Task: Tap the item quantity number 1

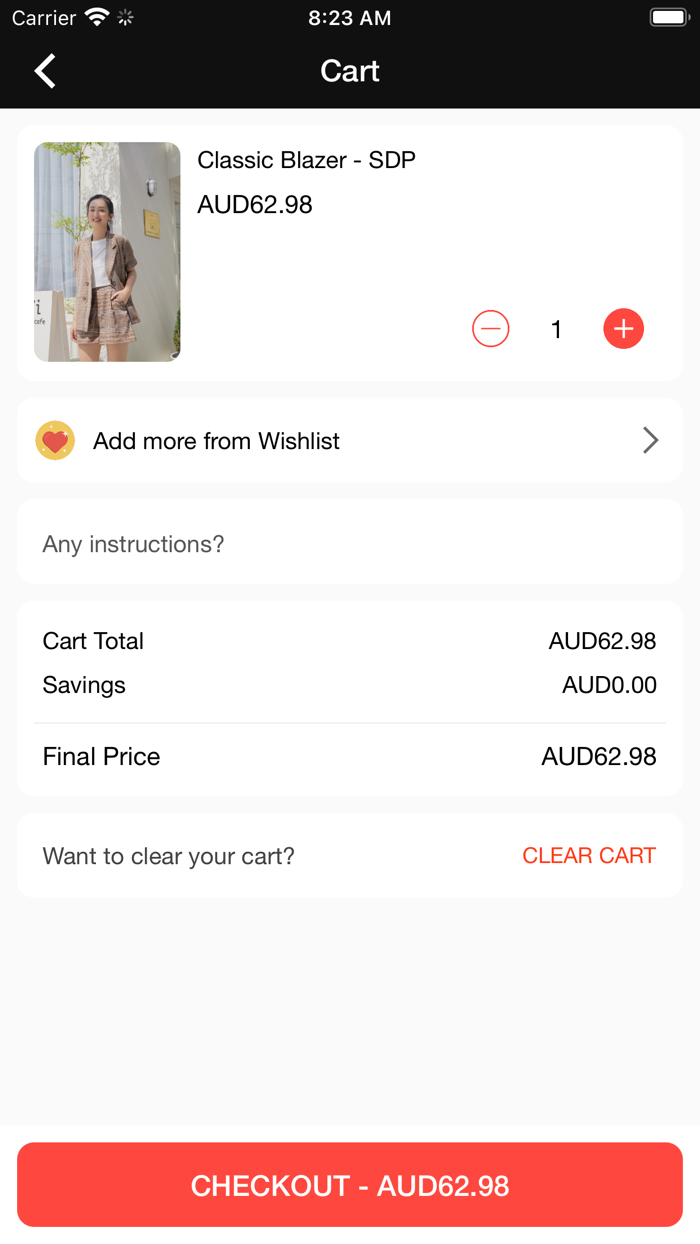Action: (x=557, y=329)
